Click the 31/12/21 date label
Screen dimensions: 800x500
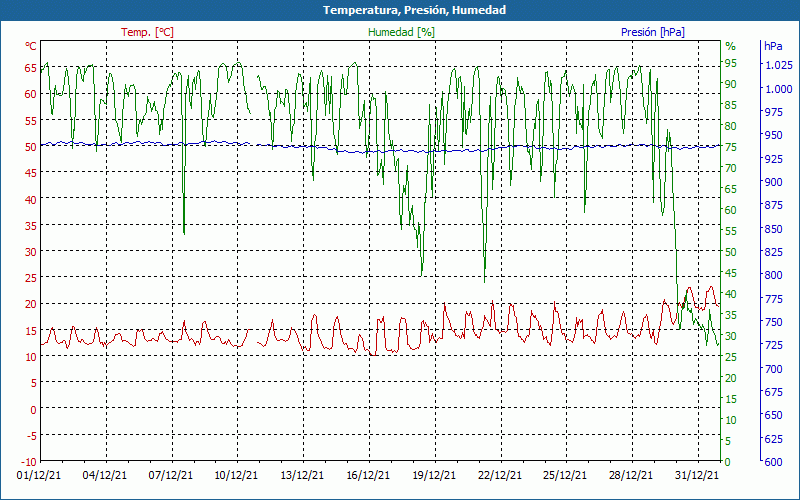697,475
